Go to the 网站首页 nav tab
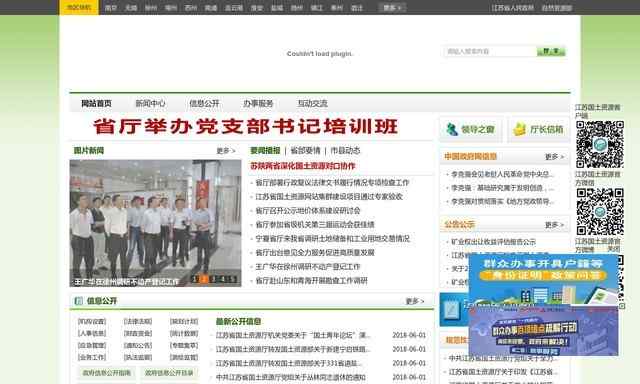Screen dimensions: 640x384 tap(96, 104)
